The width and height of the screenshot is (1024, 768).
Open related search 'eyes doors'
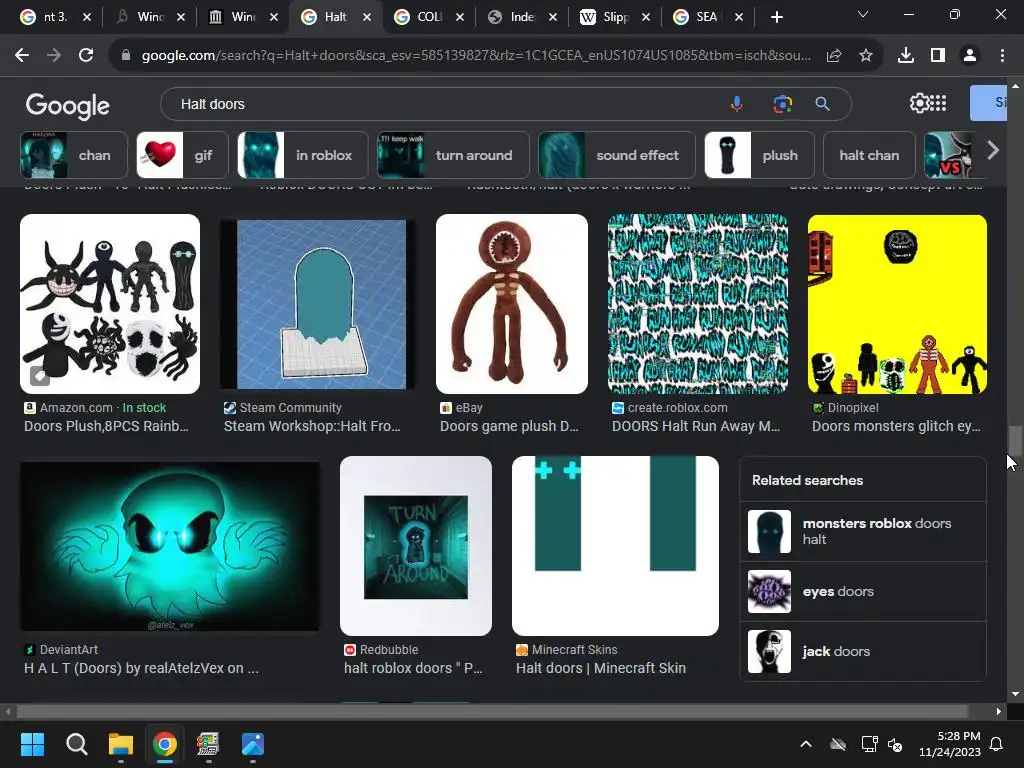pos(863,592)
